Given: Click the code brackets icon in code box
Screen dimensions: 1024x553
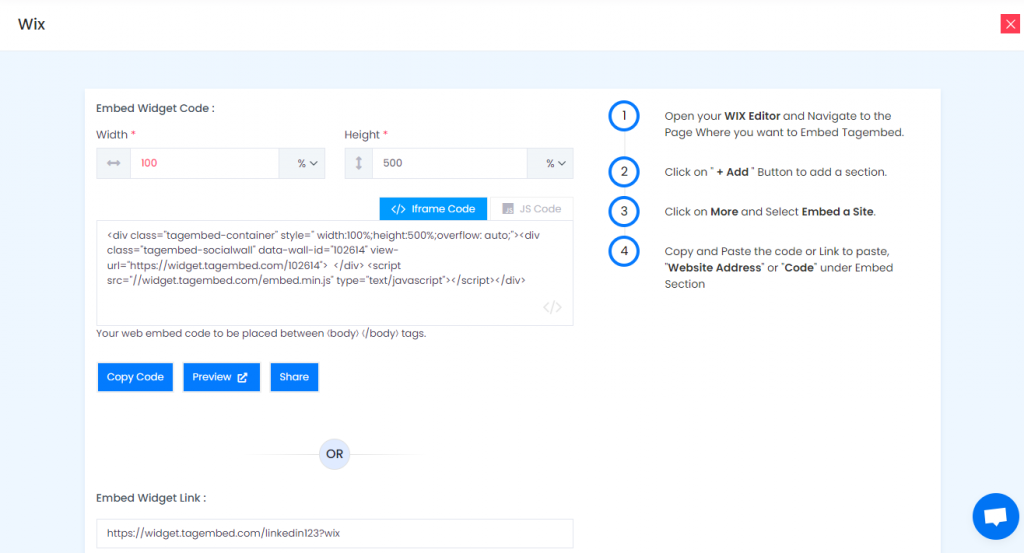Looking at the screenshot, I should (x=552, y=307).
